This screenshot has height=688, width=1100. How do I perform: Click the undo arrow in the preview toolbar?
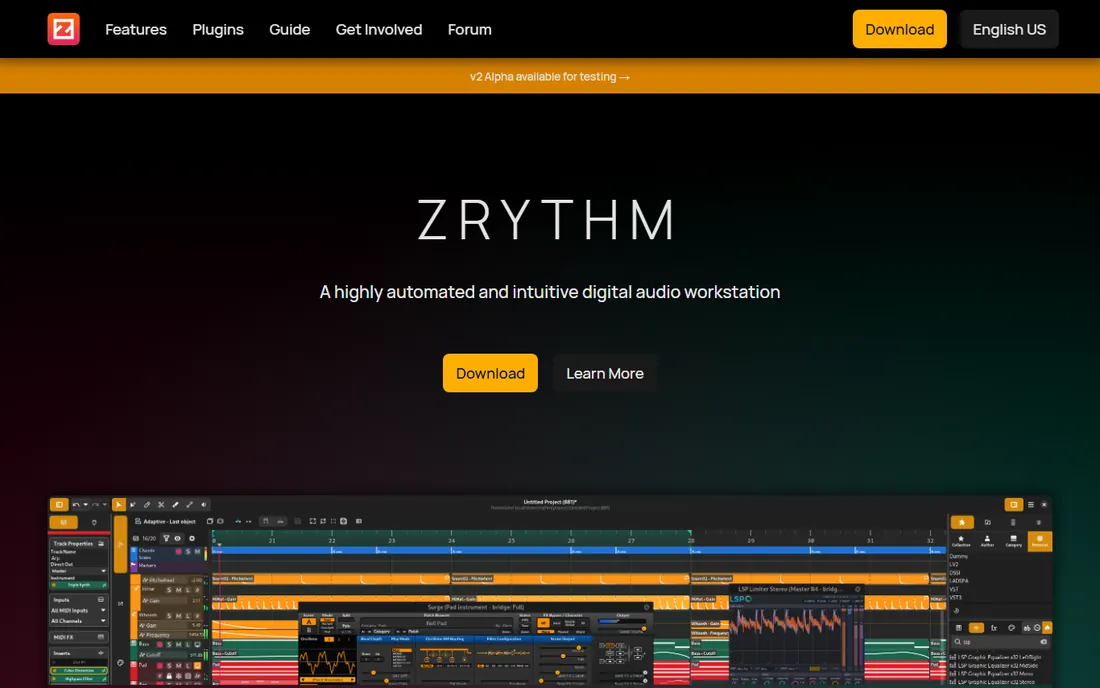76,505
